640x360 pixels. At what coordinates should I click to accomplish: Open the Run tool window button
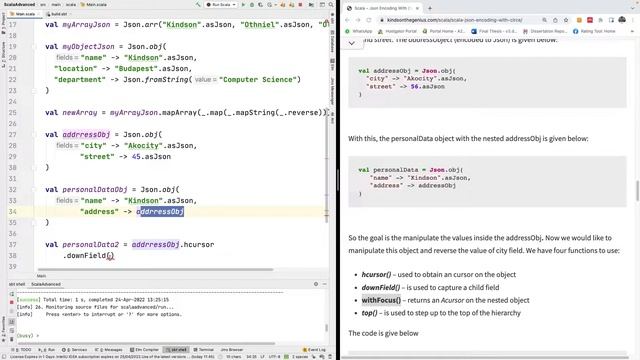[x=47, y=350]
